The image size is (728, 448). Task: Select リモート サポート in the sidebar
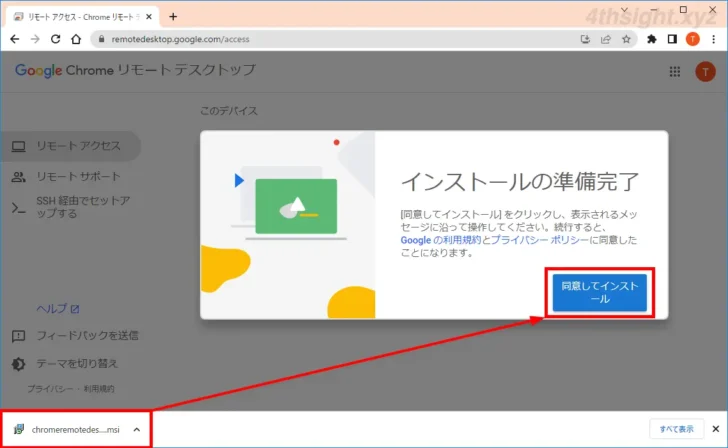click(71, 177)
